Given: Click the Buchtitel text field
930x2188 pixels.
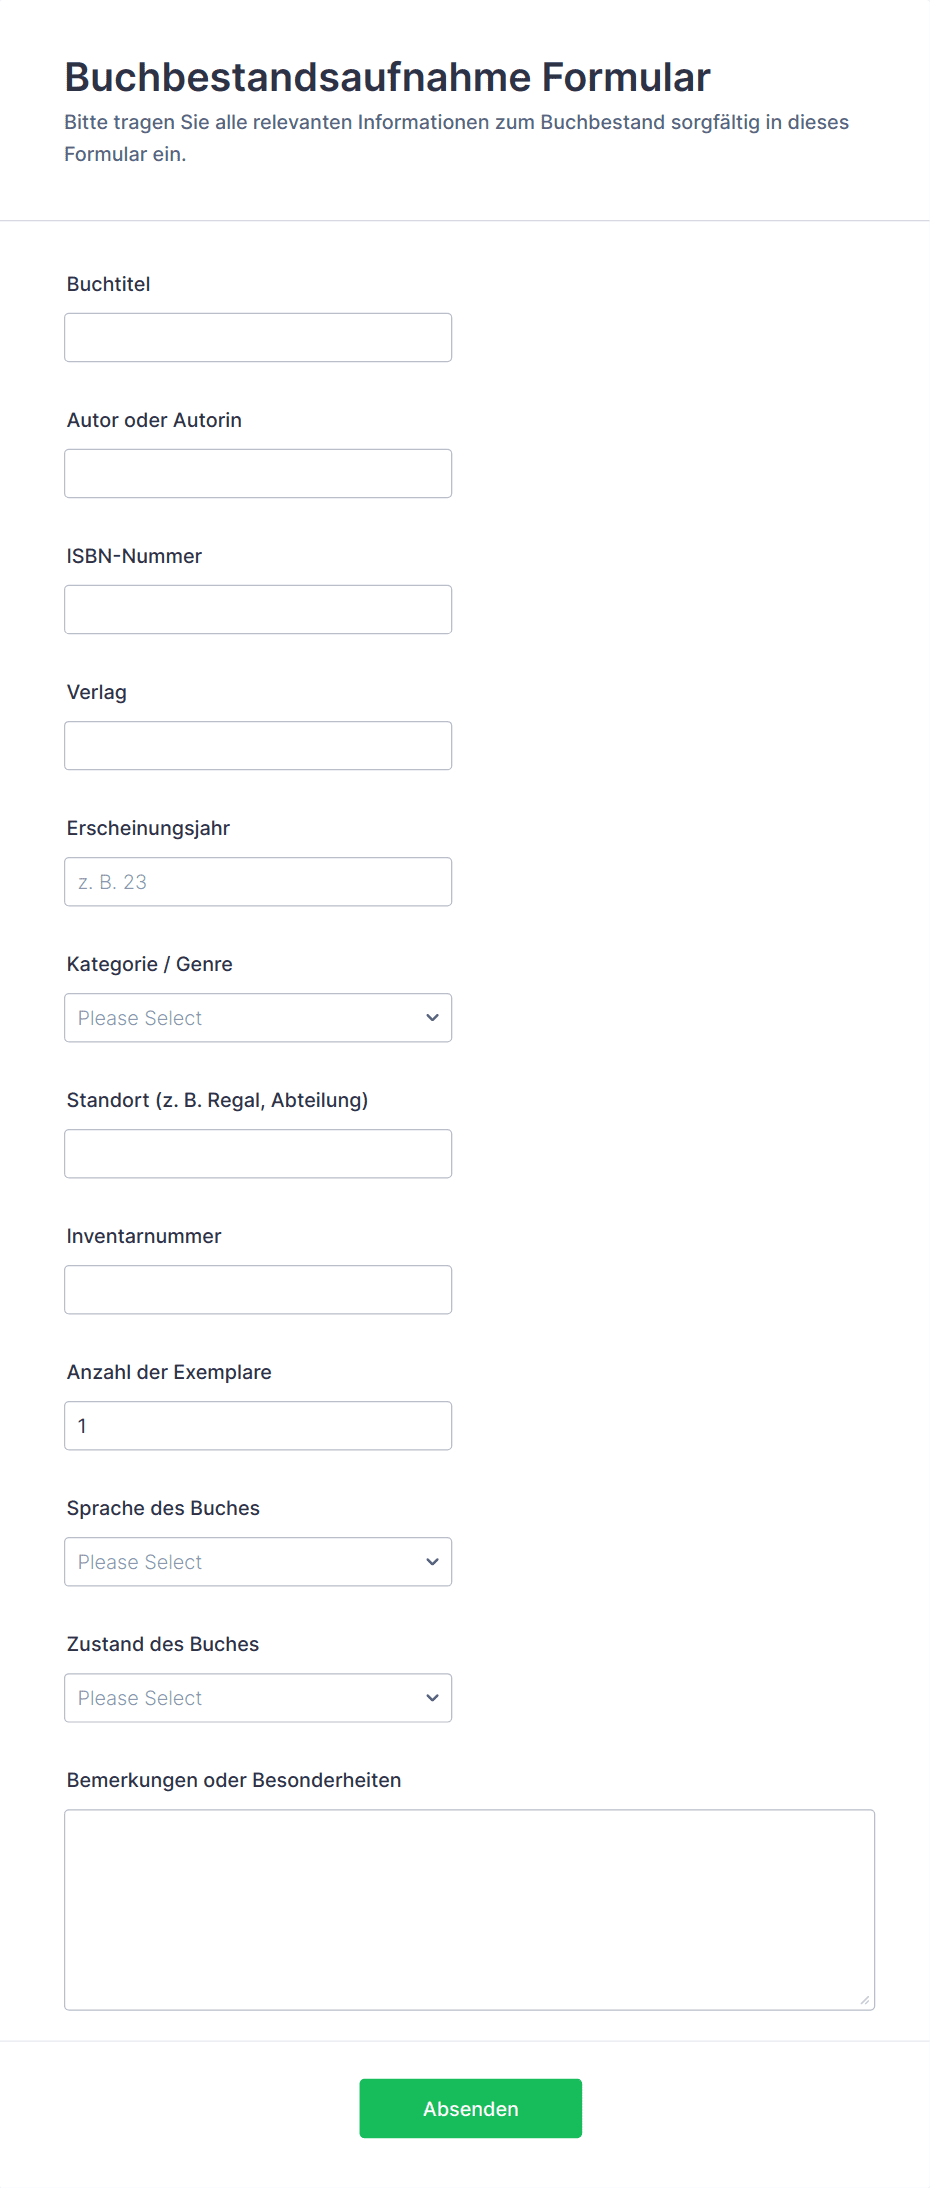Looking at the screenshot, I should tap(258, 338).
